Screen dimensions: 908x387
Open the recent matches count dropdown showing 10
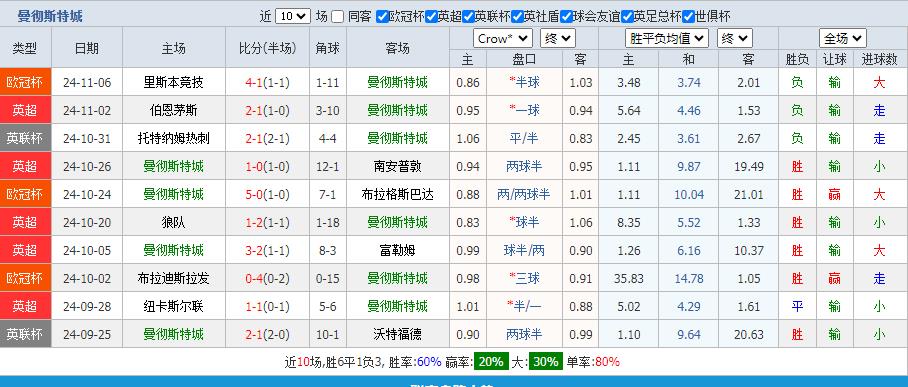(293, 16)
